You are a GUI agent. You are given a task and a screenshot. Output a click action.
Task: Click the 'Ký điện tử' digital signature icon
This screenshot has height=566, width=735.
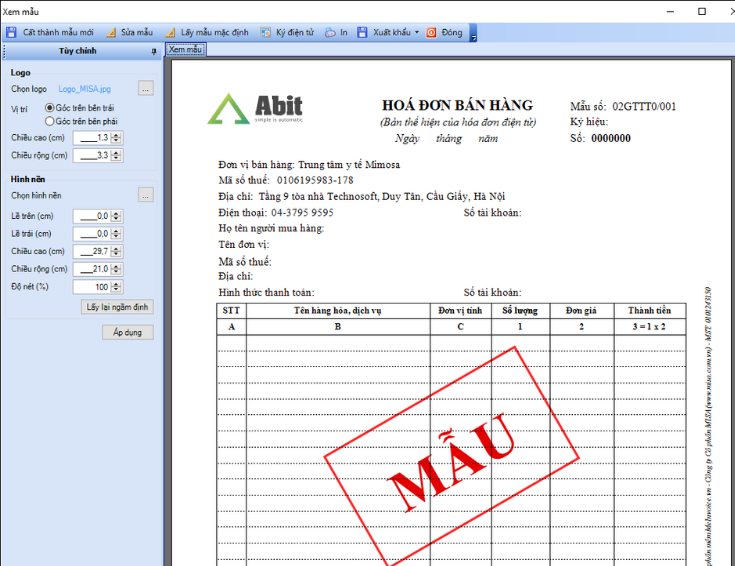(x=266, y=33)
